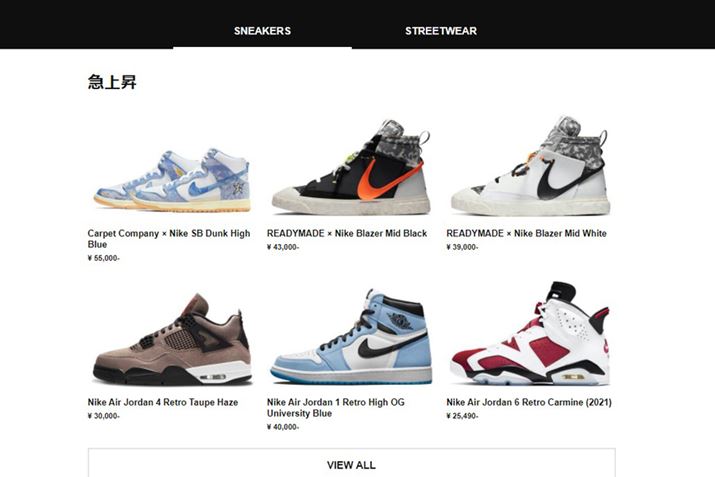Click the ¥ 43,000- price label
Screen dimensions: 715x477
[x=283, y=247]
